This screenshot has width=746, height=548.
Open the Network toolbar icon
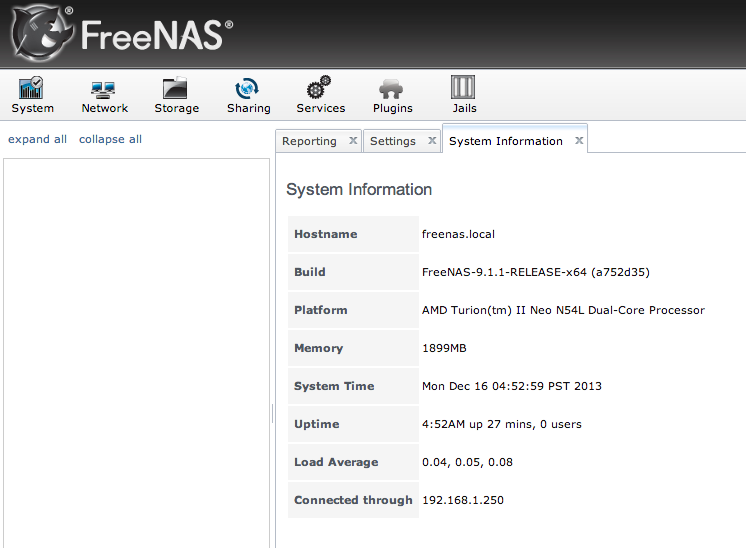coord(105,95)
